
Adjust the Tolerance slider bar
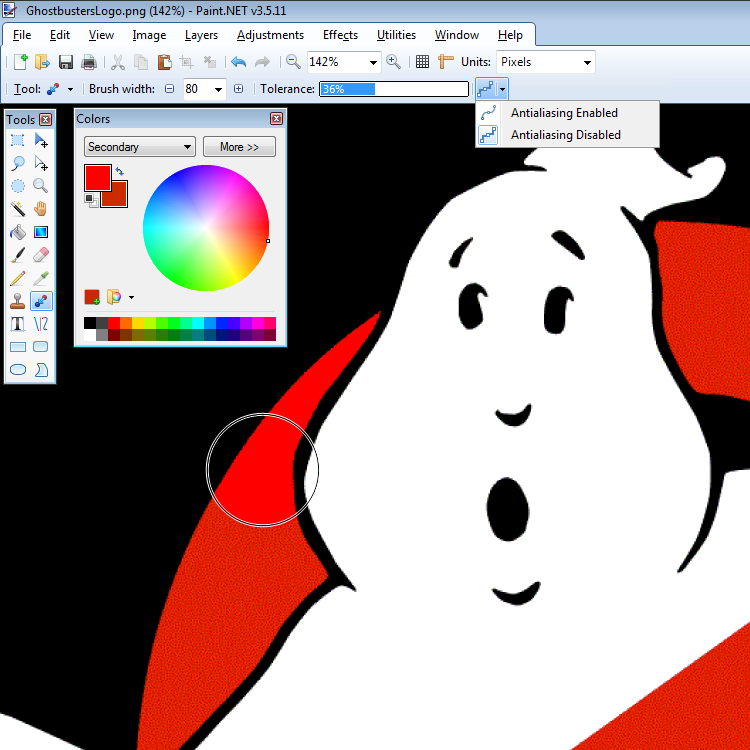pos(394,89)
